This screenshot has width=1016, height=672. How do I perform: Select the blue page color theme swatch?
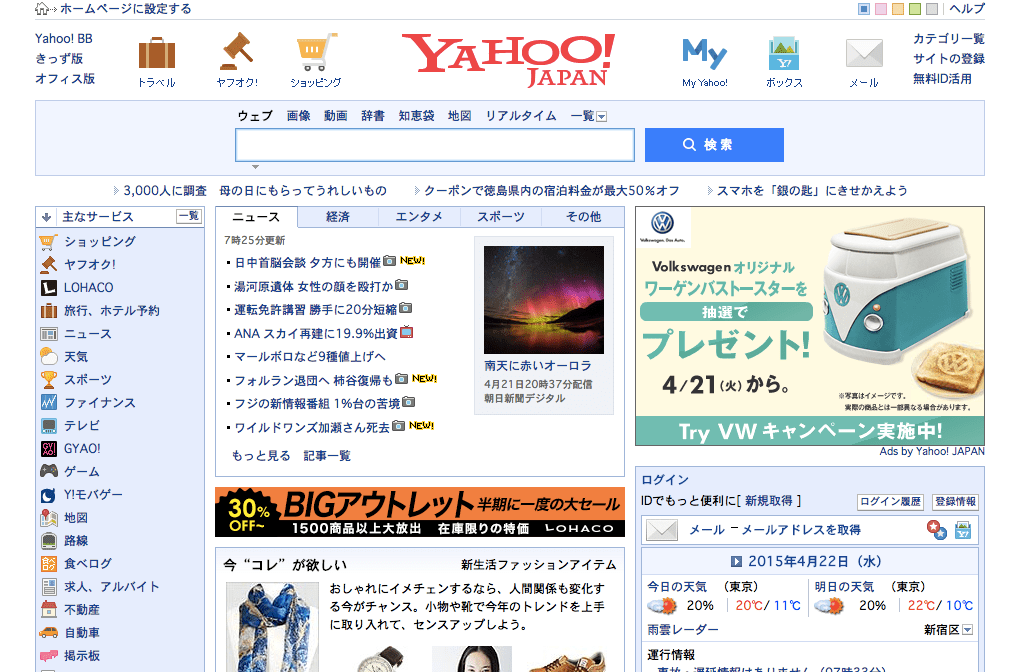864,8
